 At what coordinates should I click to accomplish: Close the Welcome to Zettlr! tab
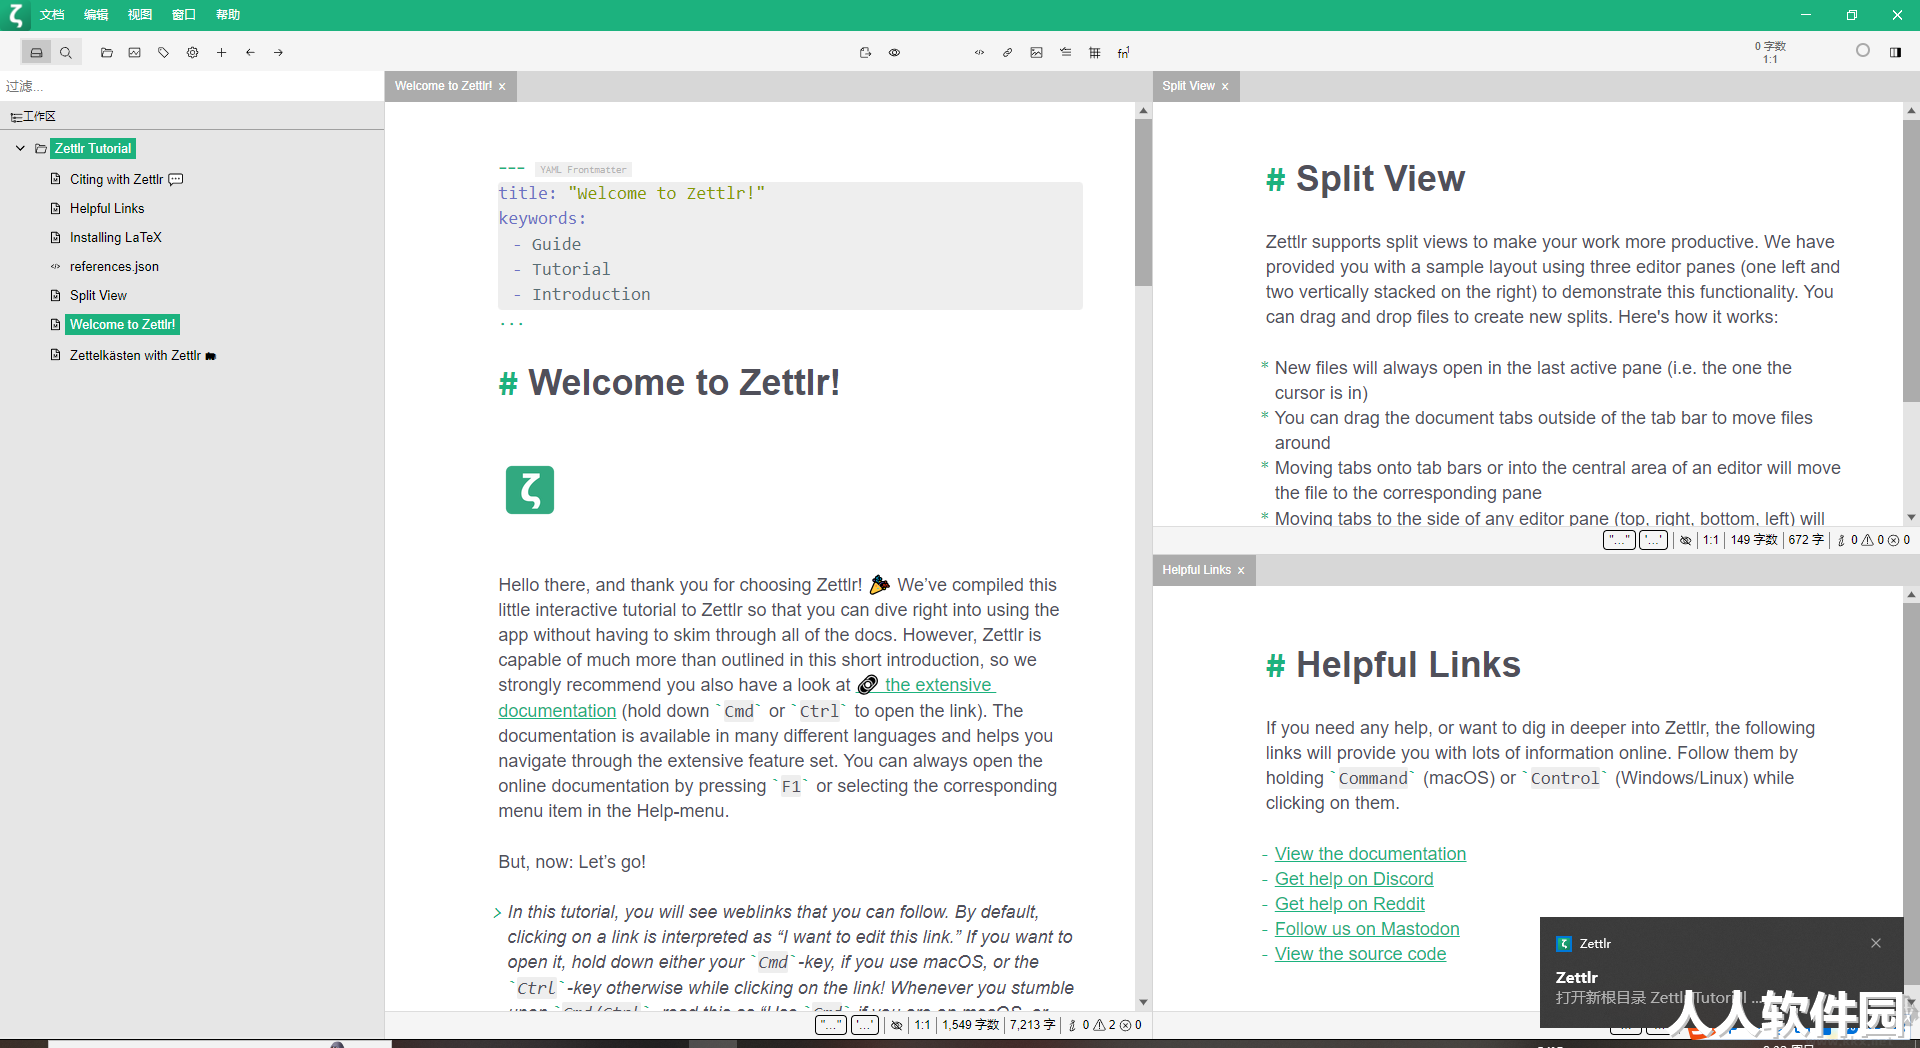pyautogui.click(x=502, y=87)
